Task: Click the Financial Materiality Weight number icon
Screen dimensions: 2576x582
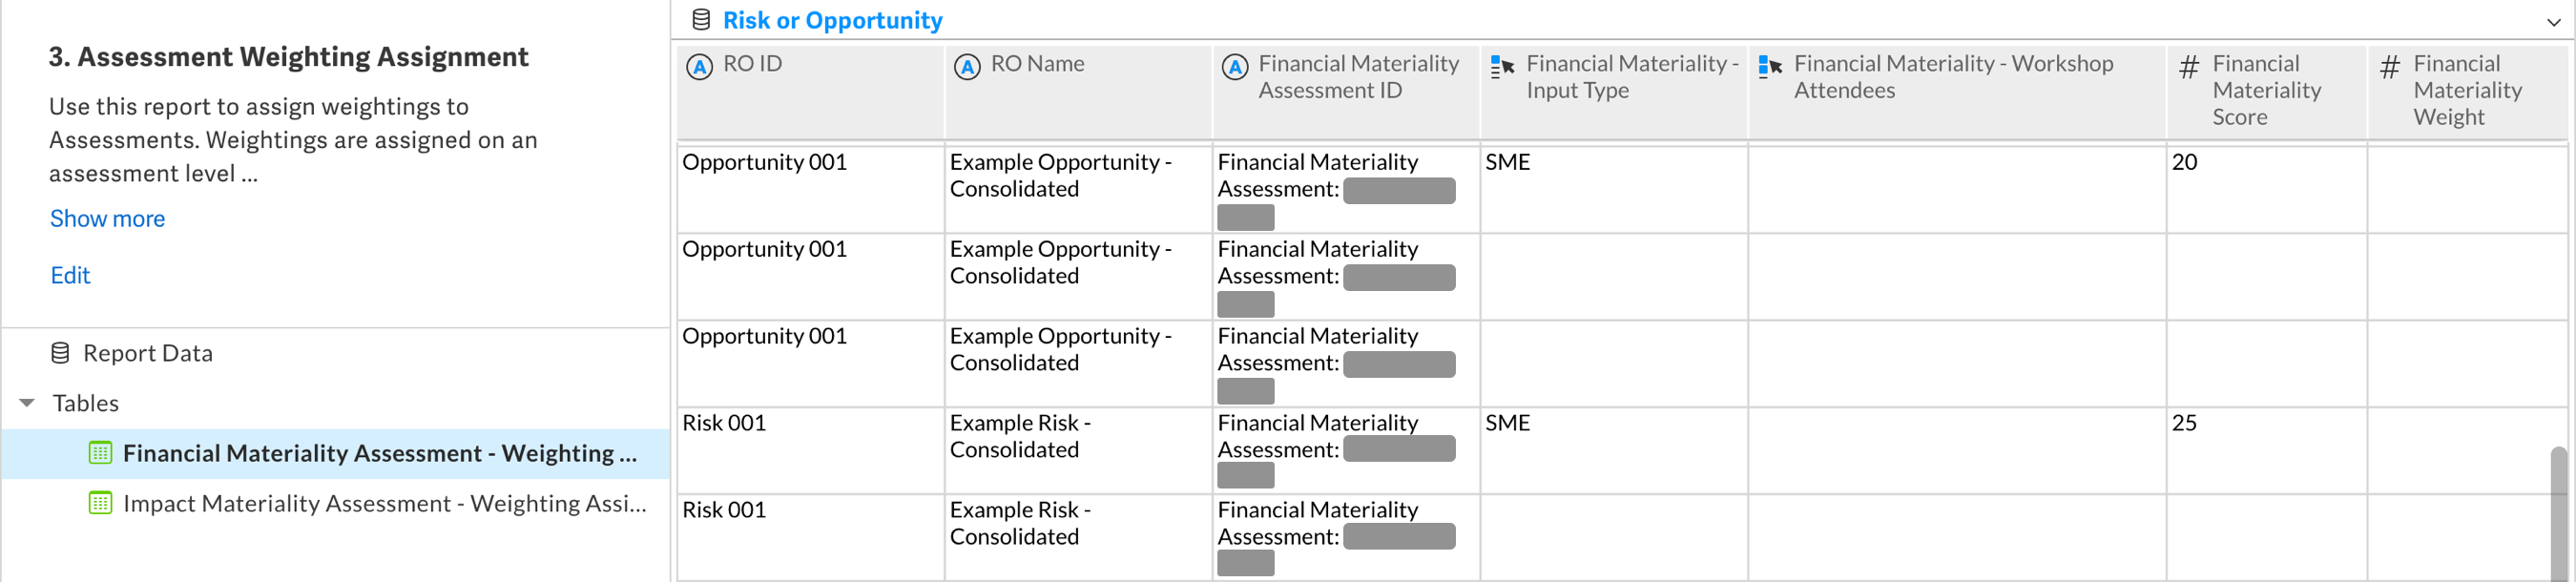Action: click(x=2390, y=67)
